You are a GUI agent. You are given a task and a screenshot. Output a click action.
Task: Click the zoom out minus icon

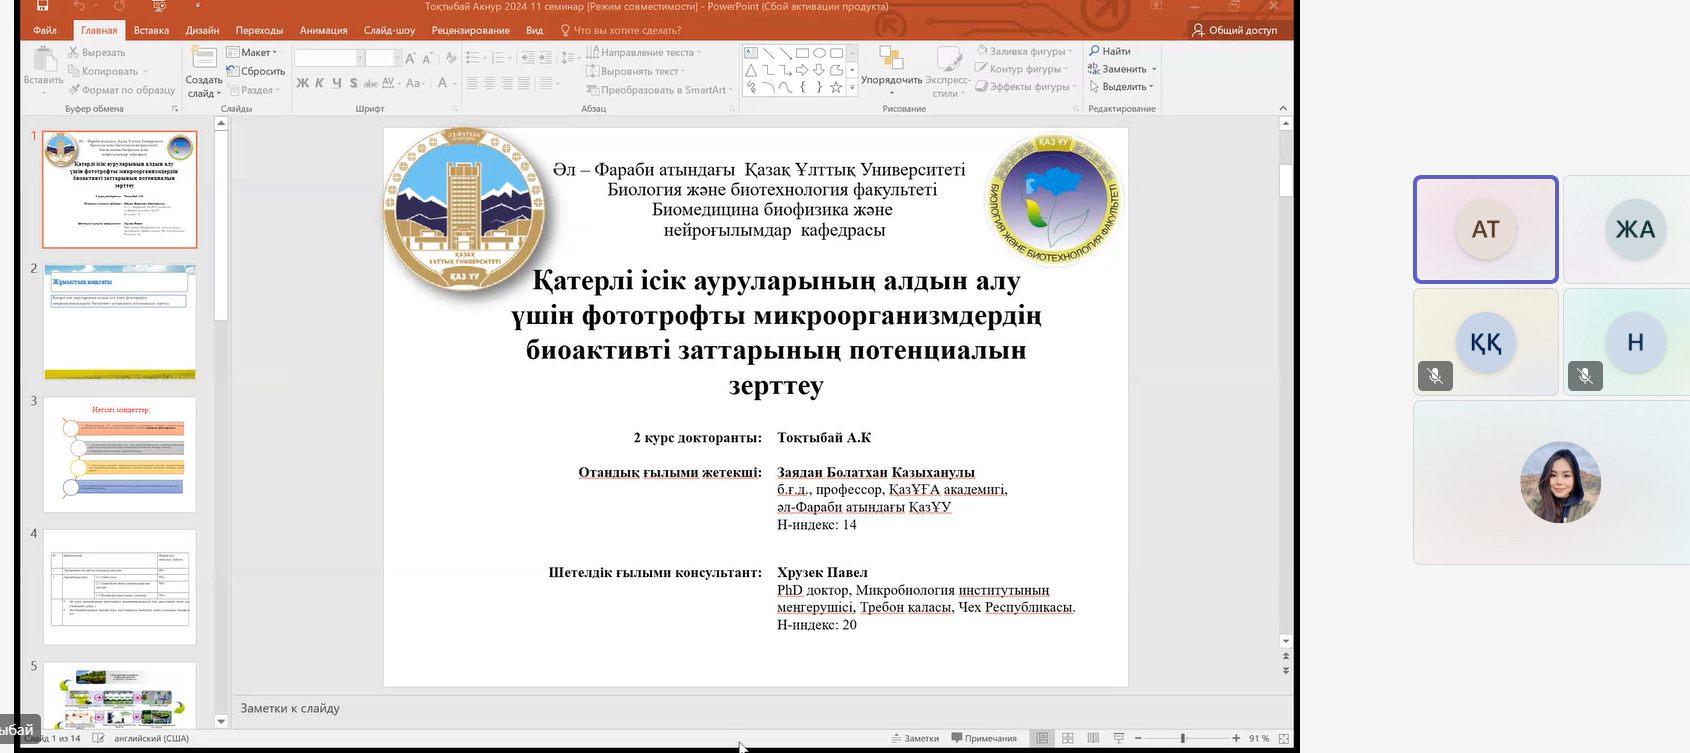1138,738
